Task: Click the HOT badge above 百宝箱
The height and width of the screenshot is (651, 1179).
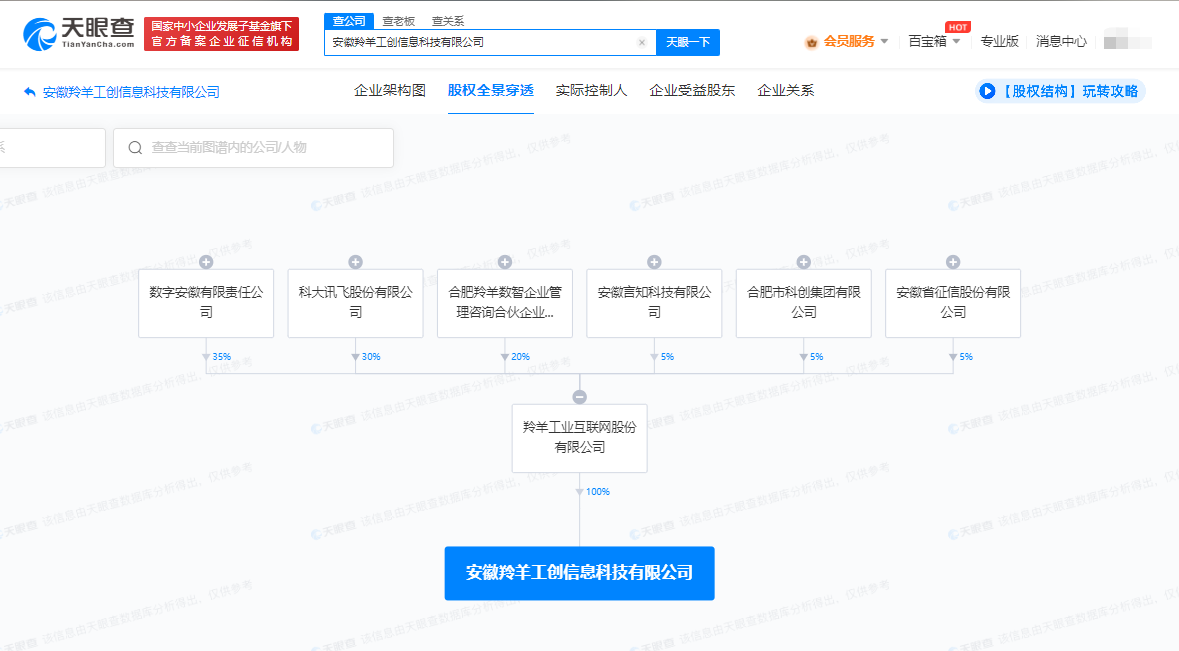Action: 957,27
